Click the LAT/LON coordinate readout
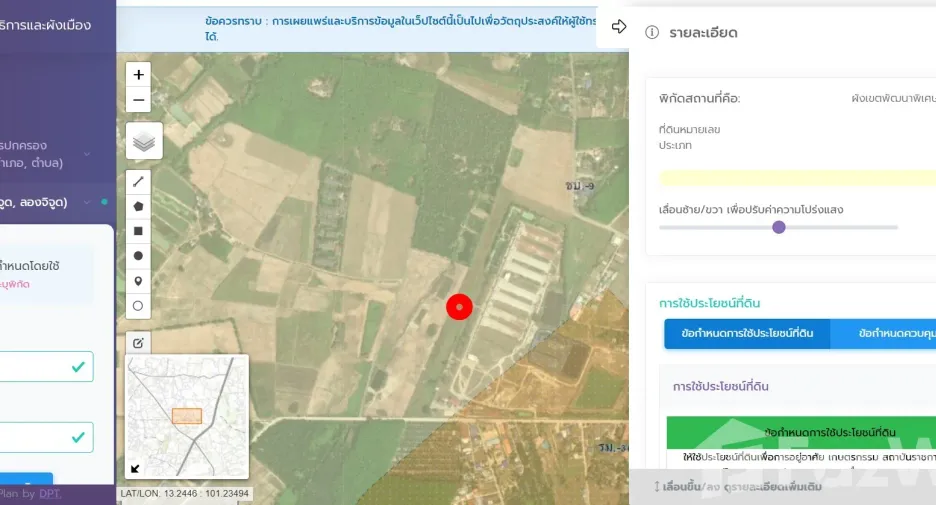The height and width of the screenshot is (505, 936). (184, 494)
